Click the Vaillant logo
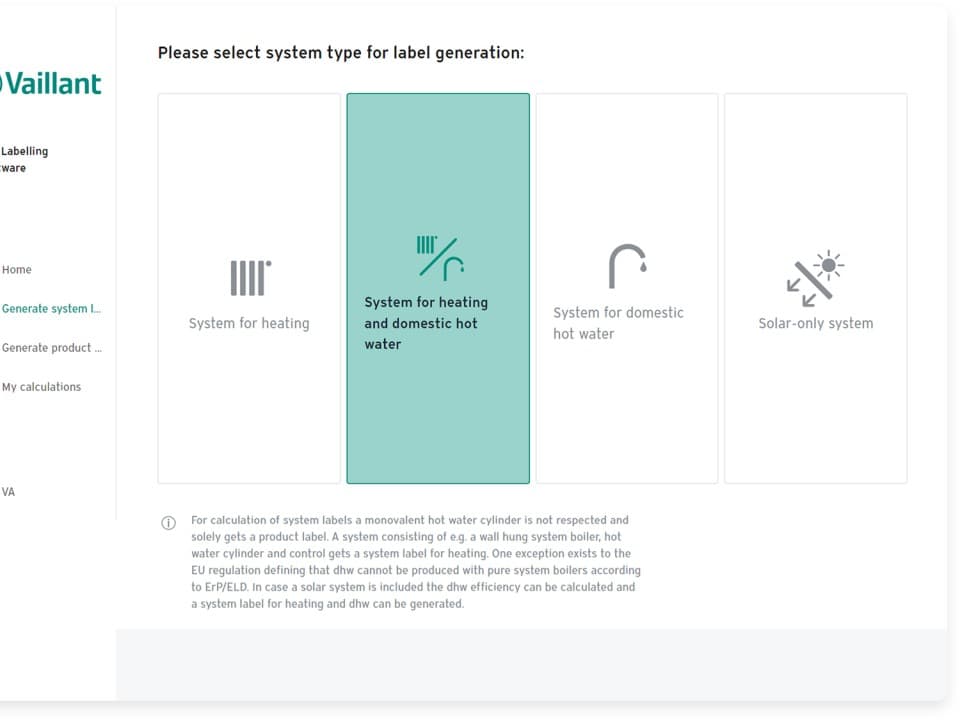The width and height of the screenshot is (960, 720). coord(50,83)
